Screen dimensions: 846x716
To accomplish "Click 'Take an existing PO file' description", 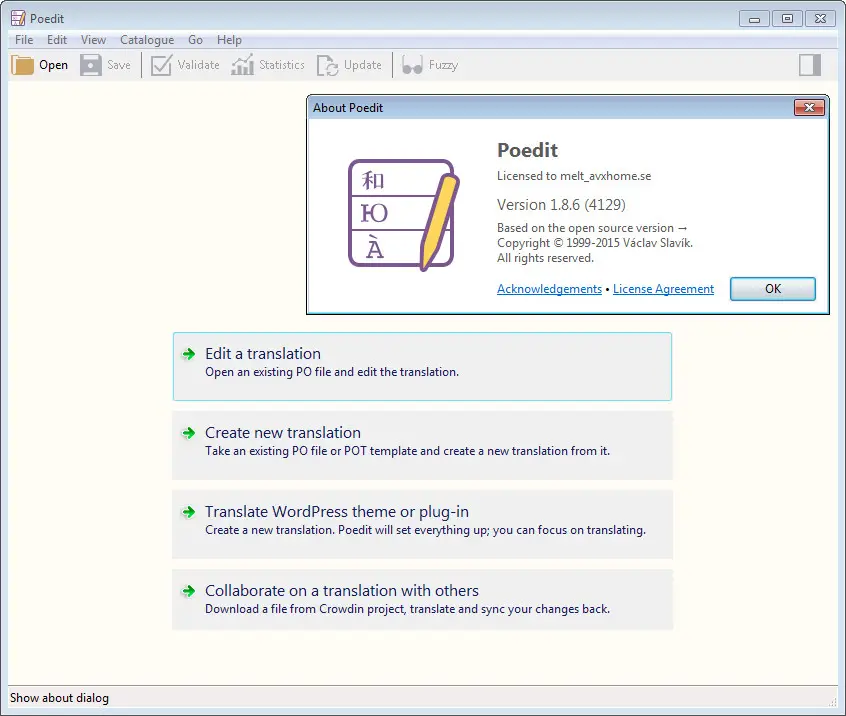I will pyautogui.click(x=407, y=451).
